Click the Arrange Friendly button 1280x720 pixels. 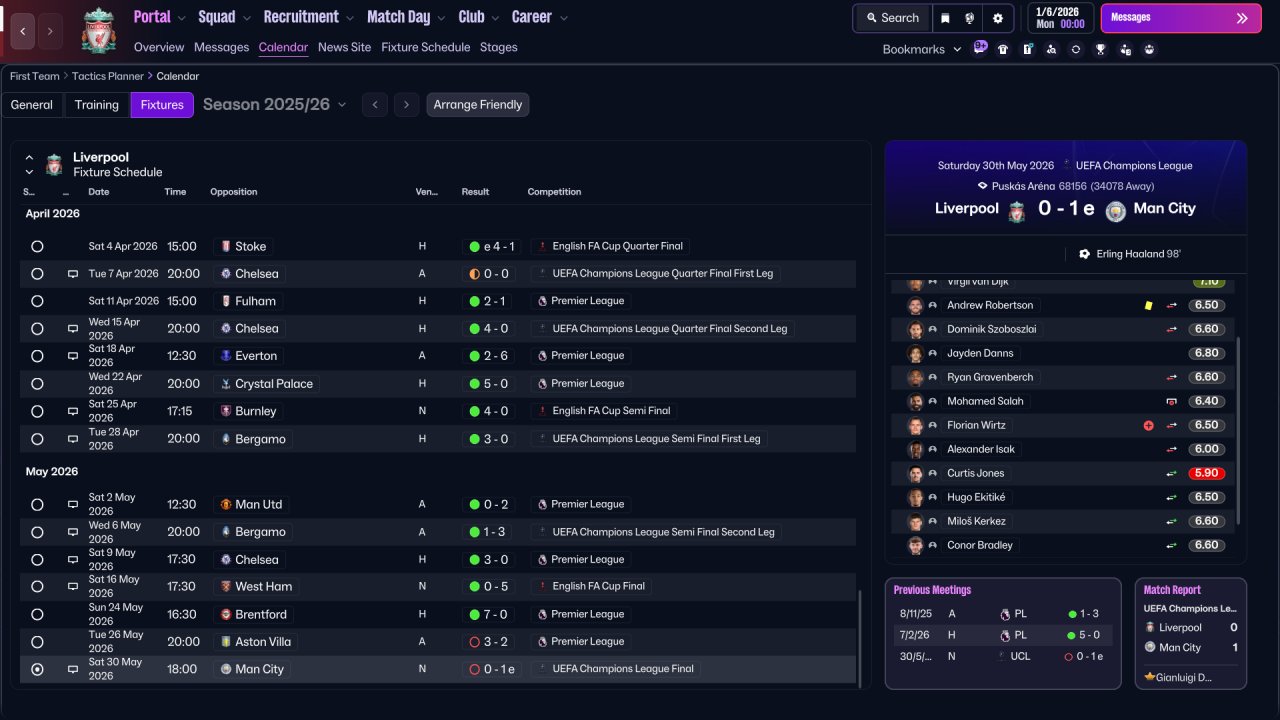[477, 105]
